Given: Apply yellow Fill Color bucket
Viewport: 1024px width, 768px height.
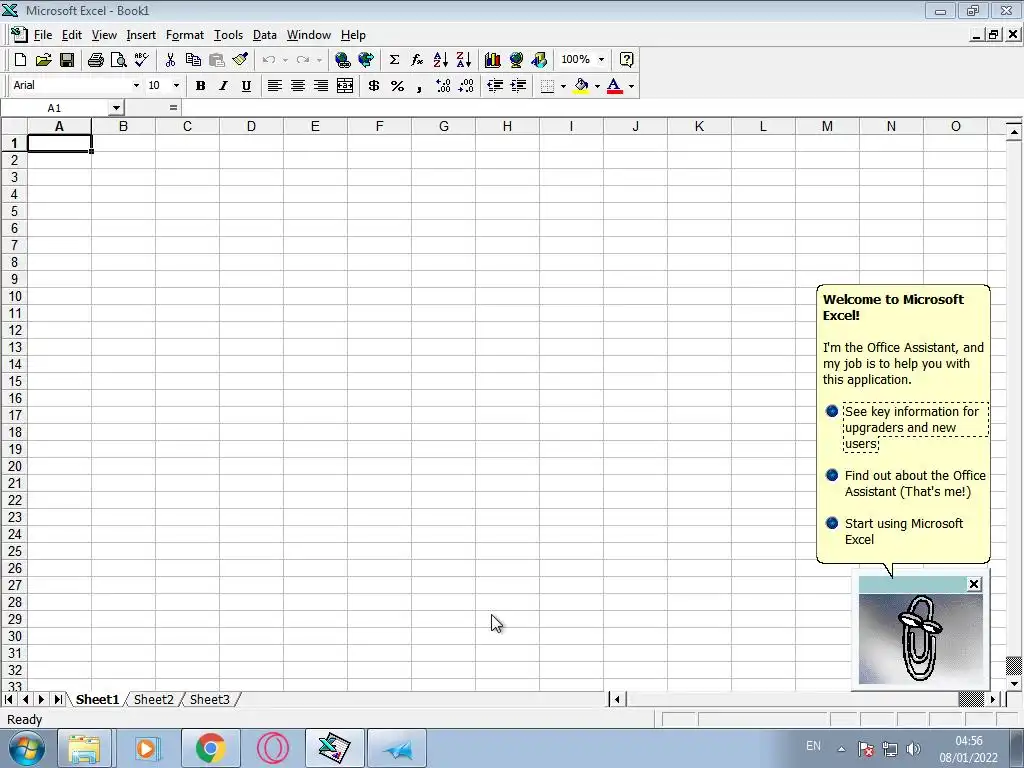Looking at the screenshot, I should [x=581, y=86].
